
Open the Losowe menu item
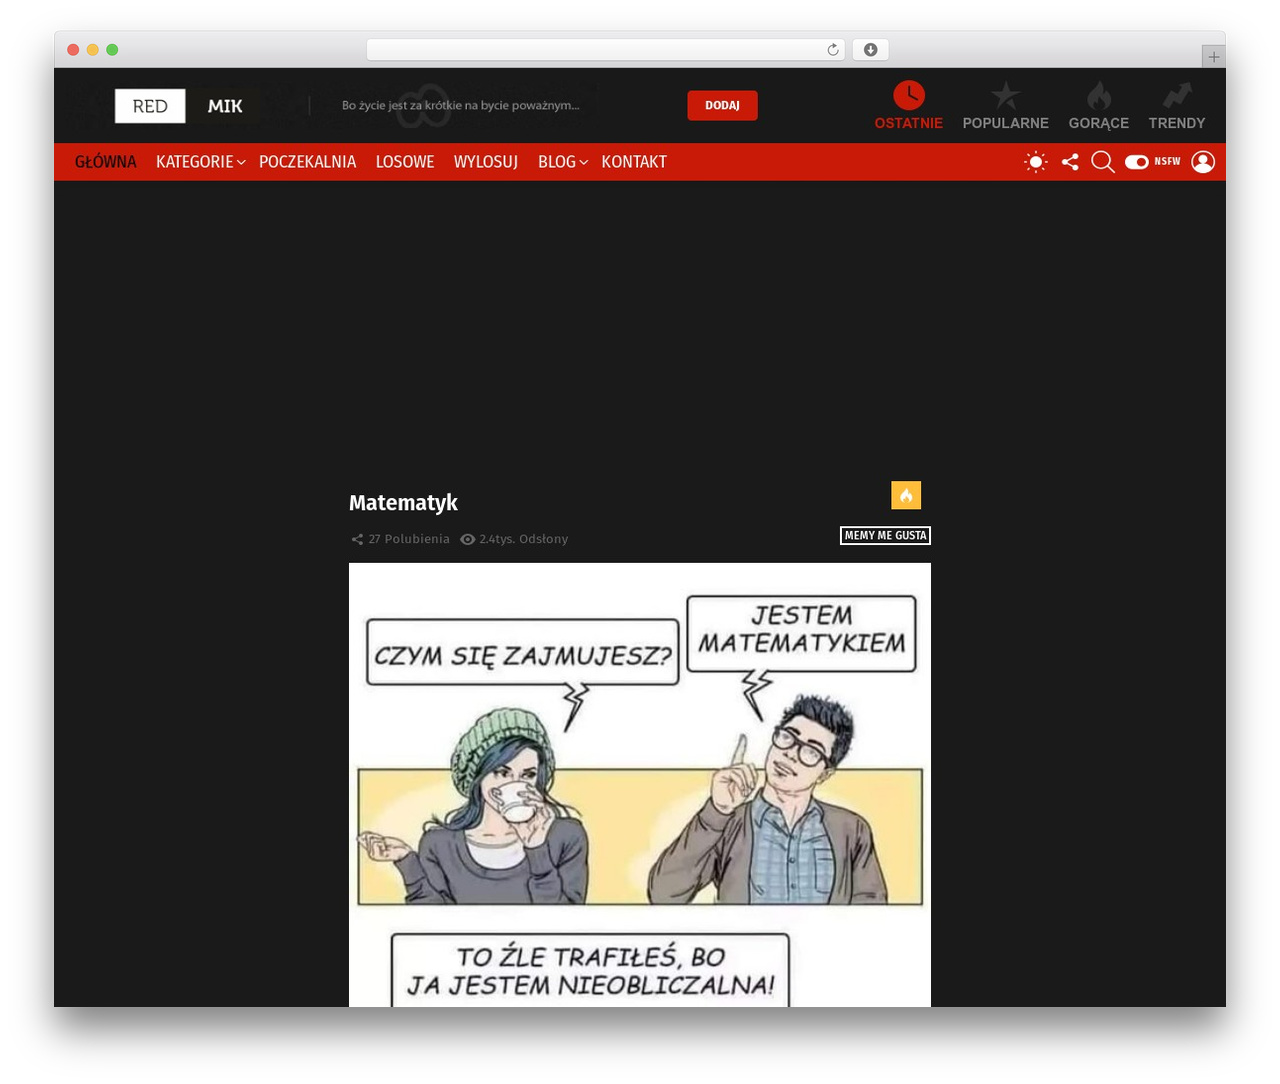404,162
